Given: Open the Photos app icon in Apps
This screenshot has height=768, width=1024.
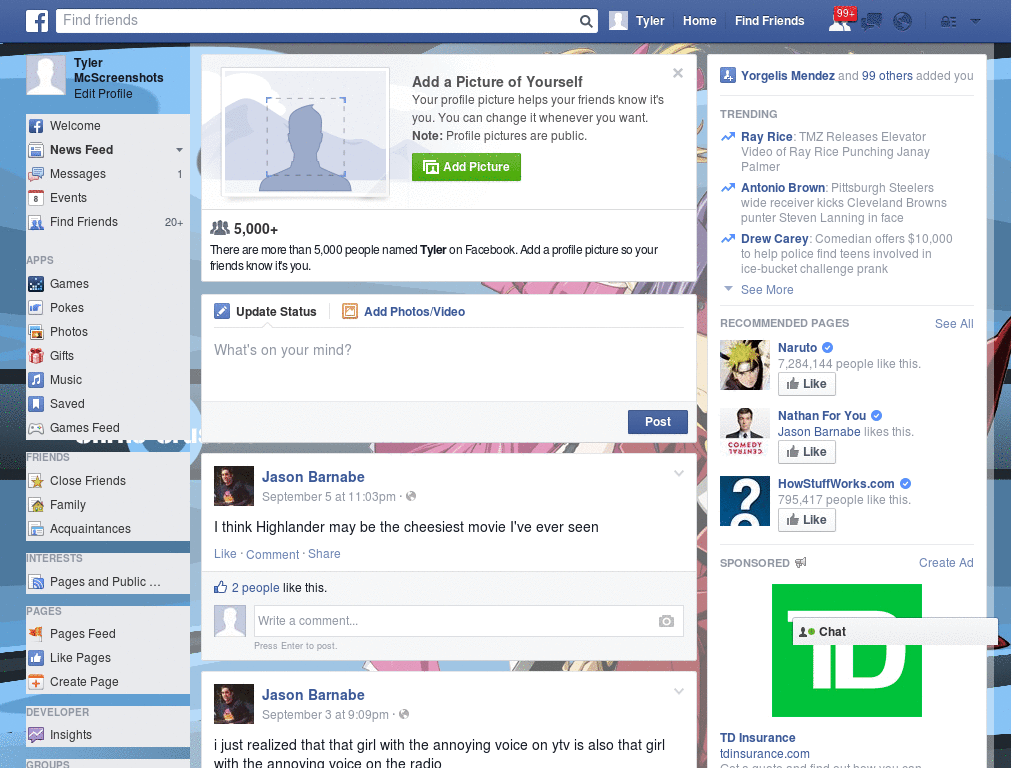Looking at the screenshot, I should point(35,331).
